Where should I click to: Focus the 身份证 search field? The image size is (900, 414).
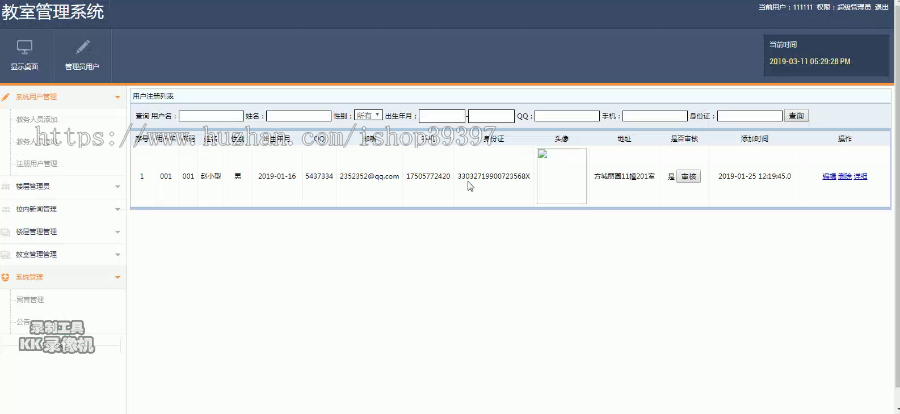(750, 116)
